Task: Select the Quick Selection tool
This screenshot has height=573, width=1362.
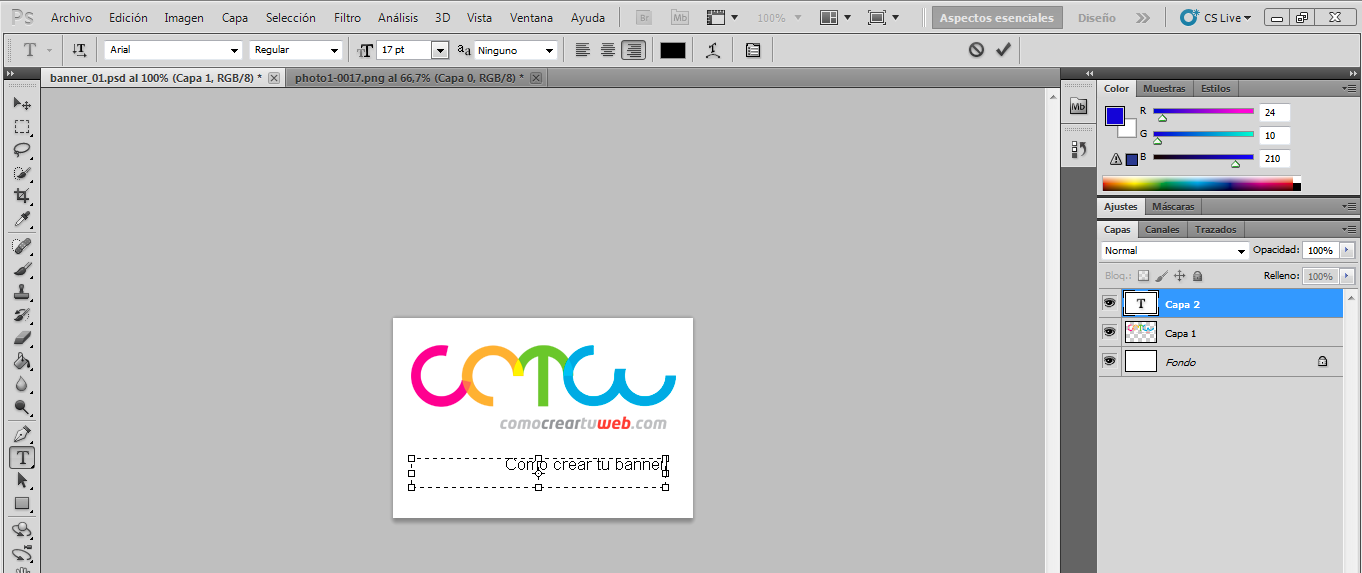Action: (22, 173)
